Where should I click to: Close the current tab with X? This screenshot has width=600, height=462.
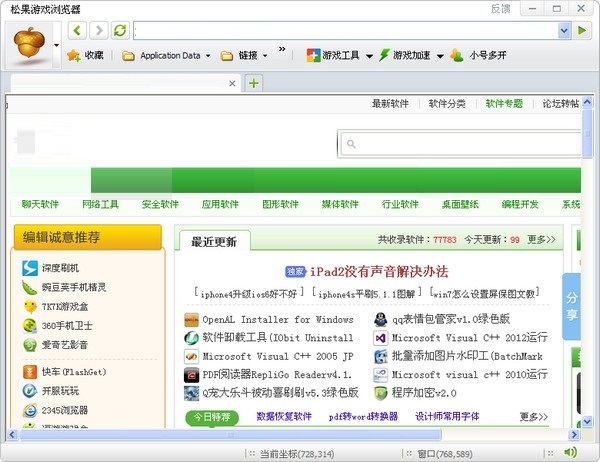pyautogui.click(x=232, y=83)
